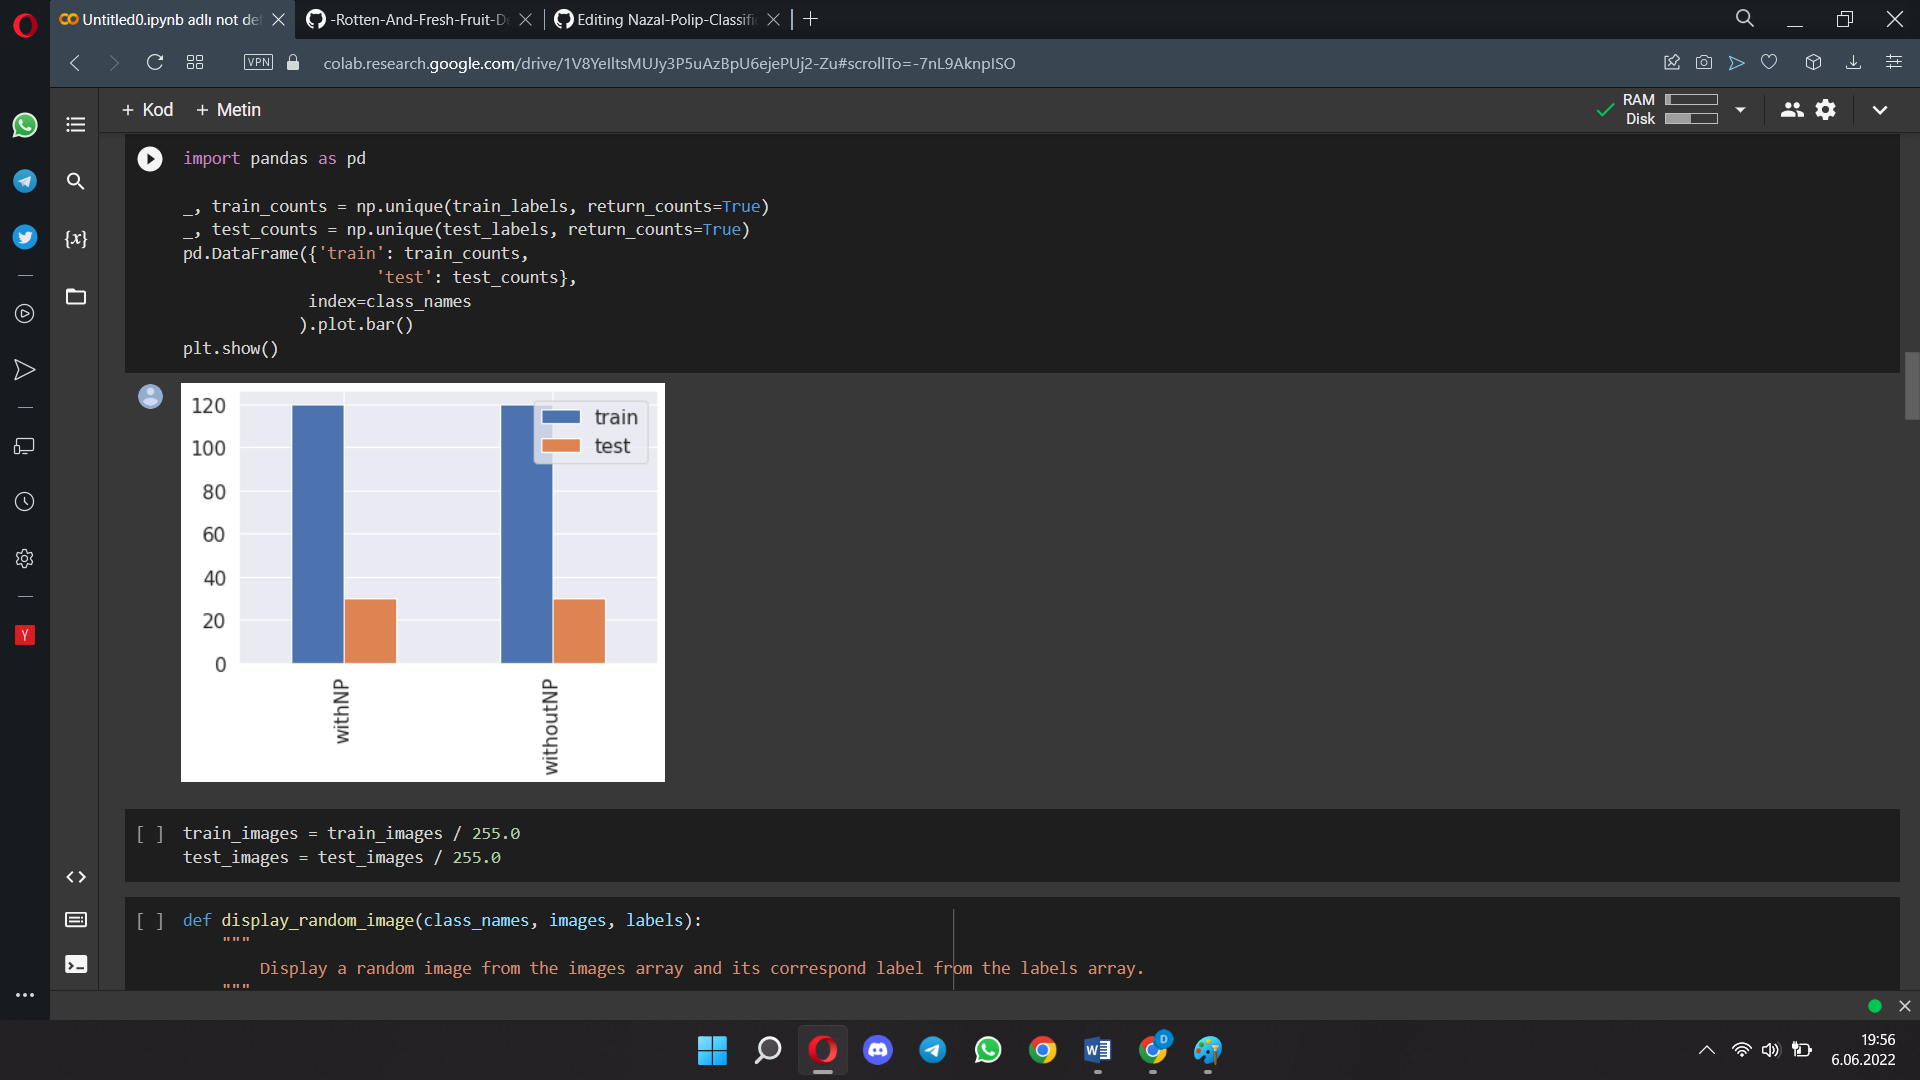Screen dimensions: 1920x1080
Task: Open the Easy Setup panel
Action: click(1894, 62)
